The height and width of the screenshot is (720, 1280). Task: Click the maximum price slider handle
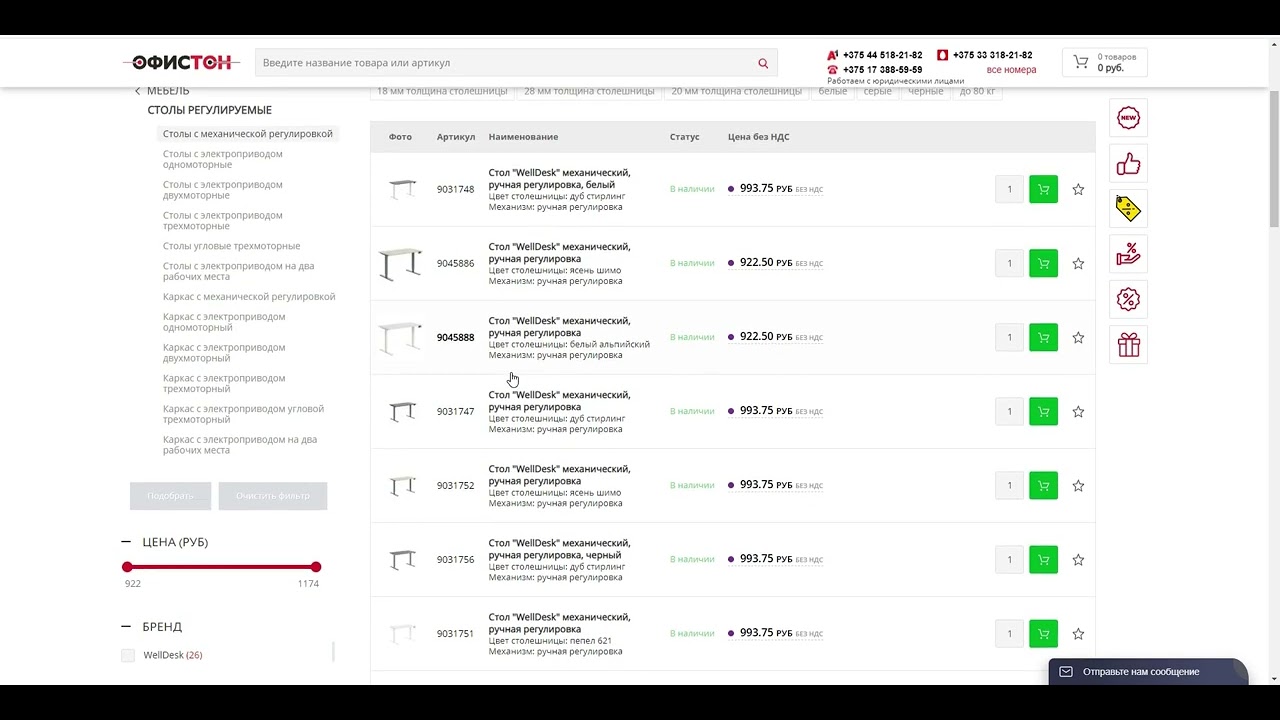pyautogui.click(x=316, y=567)
